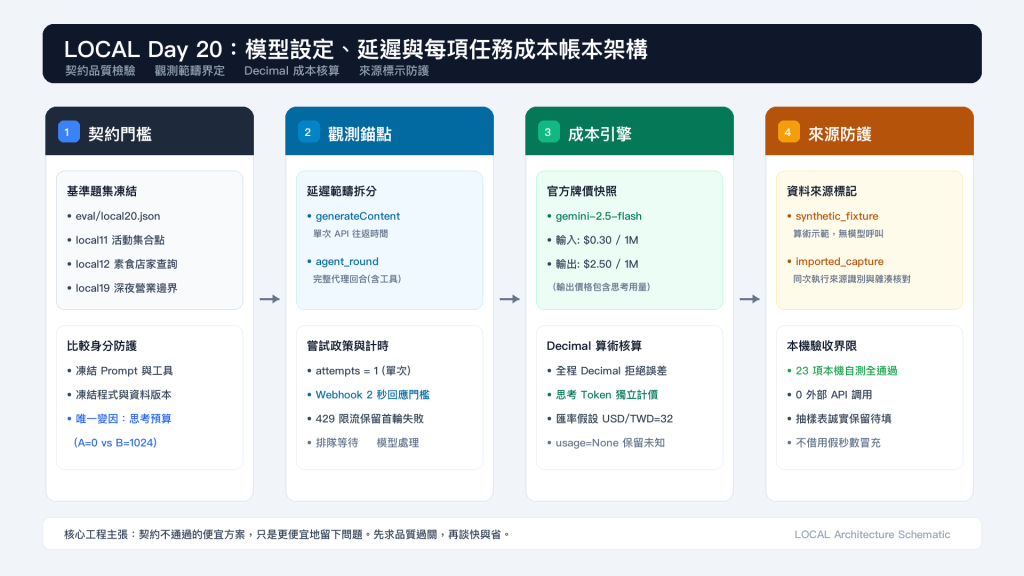Click the LOCAL Architecture Schematic label
The image size is (1024, 576).
872,534
